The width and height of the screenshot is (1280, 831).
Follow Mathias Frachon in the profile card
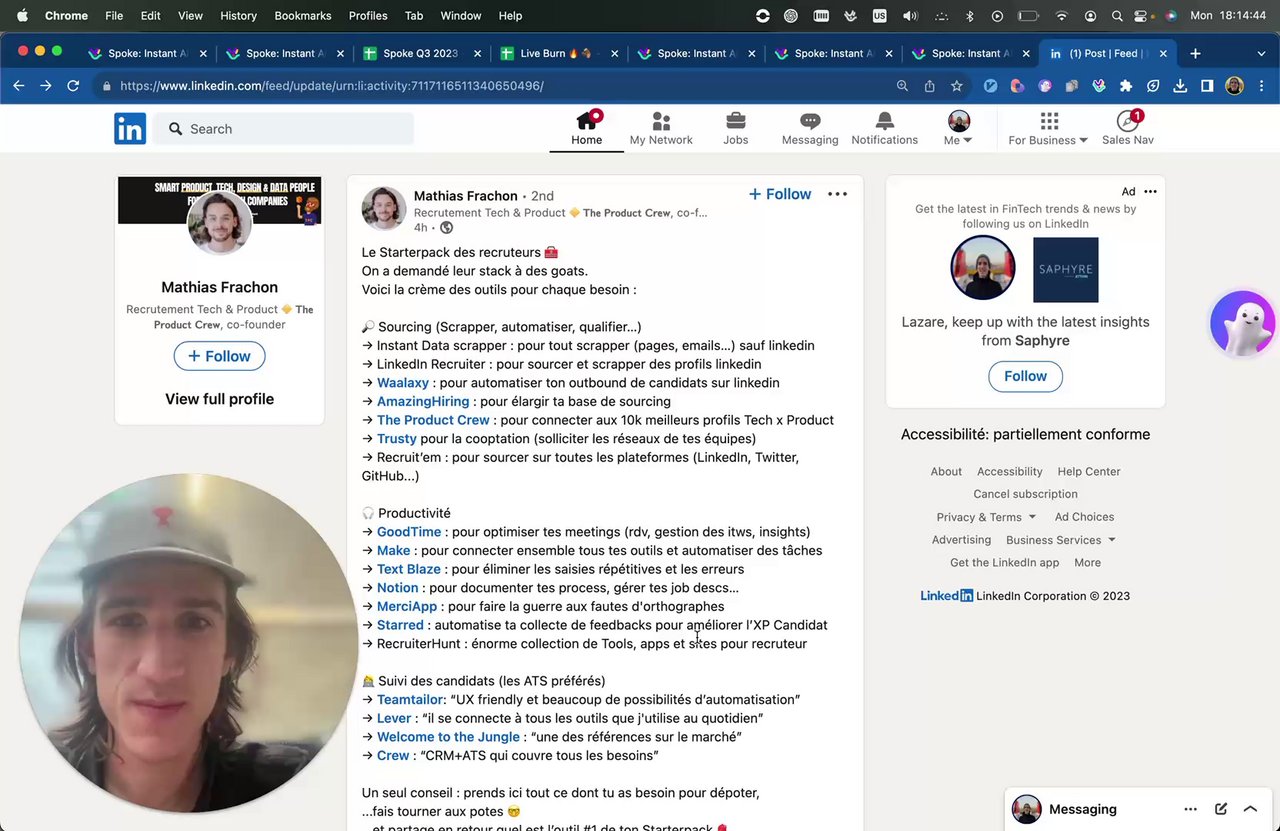pos(219,356)
